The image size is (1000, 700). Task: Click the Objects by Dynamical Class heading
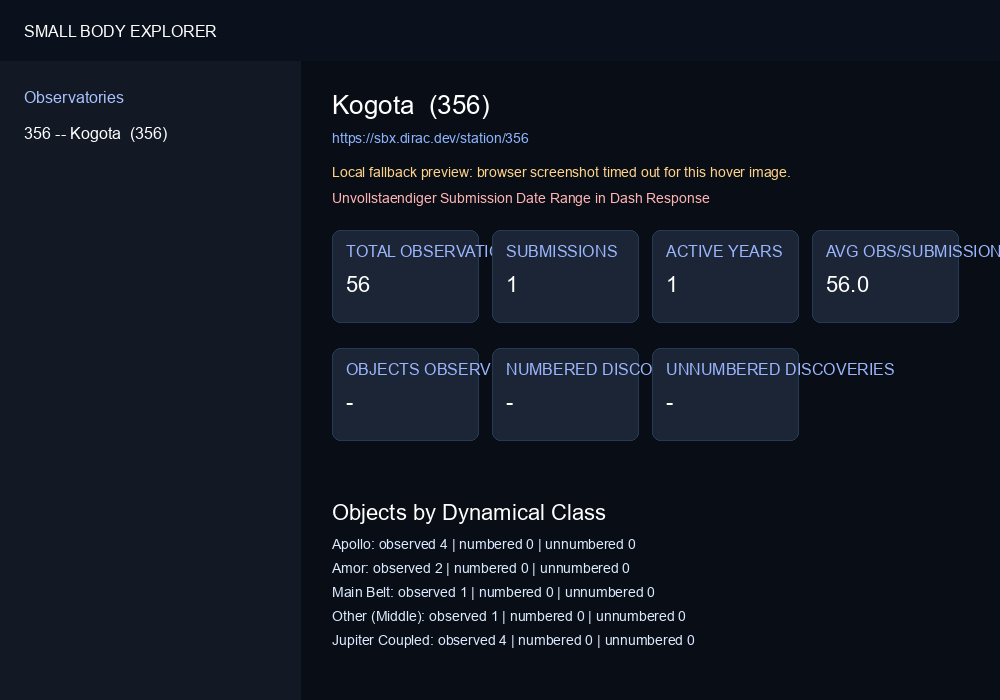click(469, 513)
